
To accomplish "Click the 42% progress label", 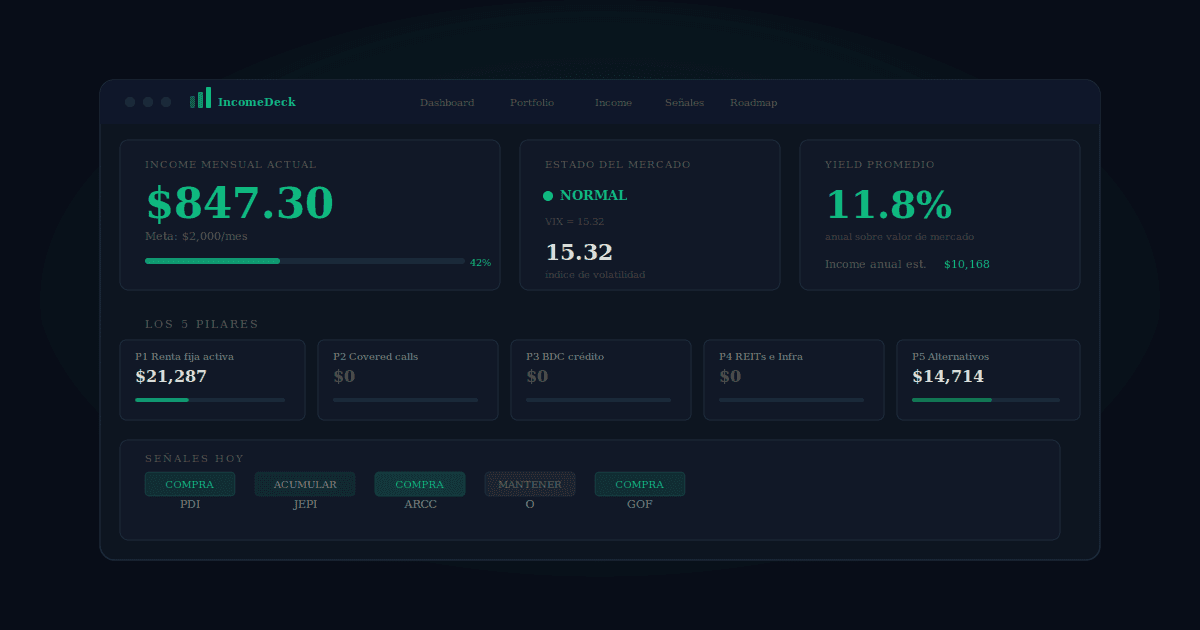I will click(480, 262).
